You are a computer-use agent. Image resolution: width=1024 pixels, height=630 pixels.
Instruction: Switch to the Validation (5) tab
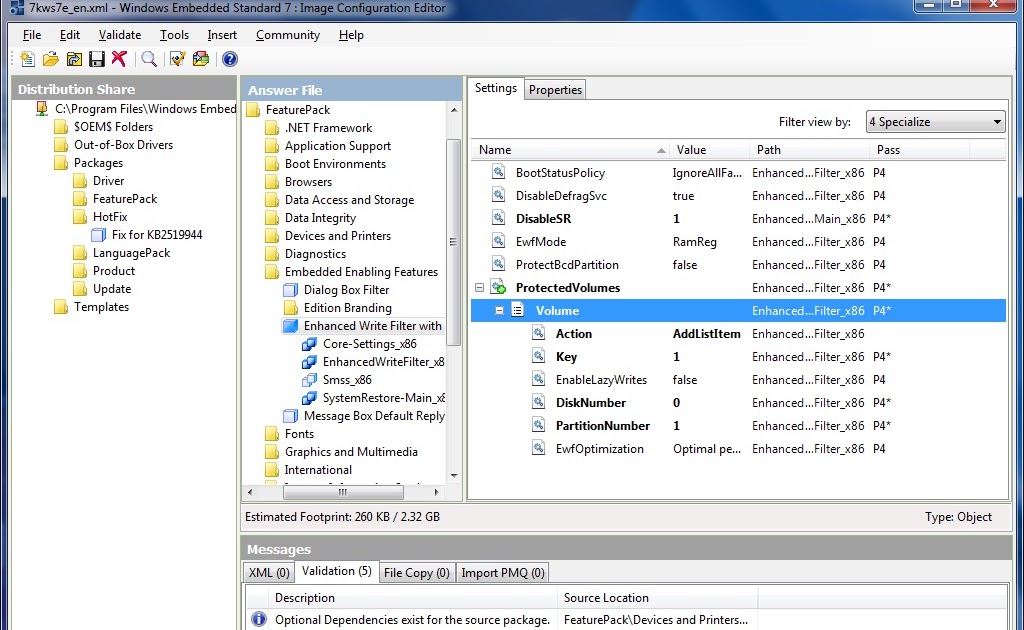tap(336, 571)
